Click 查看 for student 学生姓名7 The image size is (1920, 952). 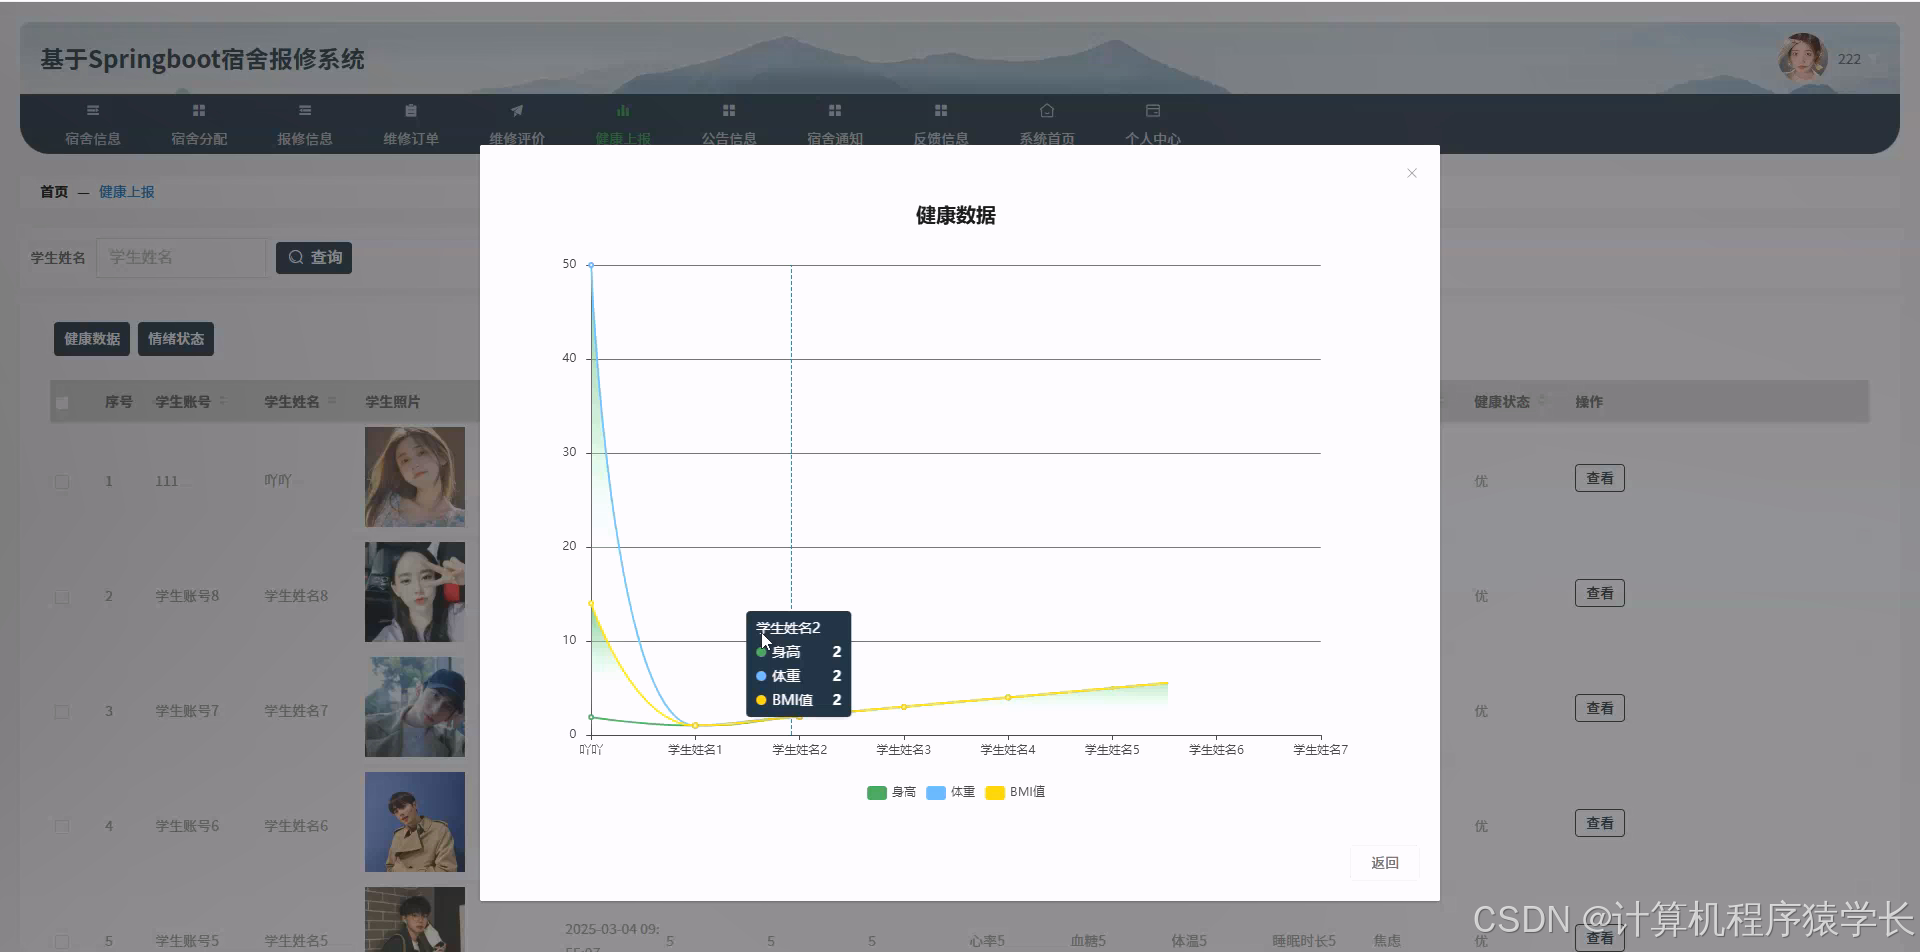click(x=1599, y=707)
